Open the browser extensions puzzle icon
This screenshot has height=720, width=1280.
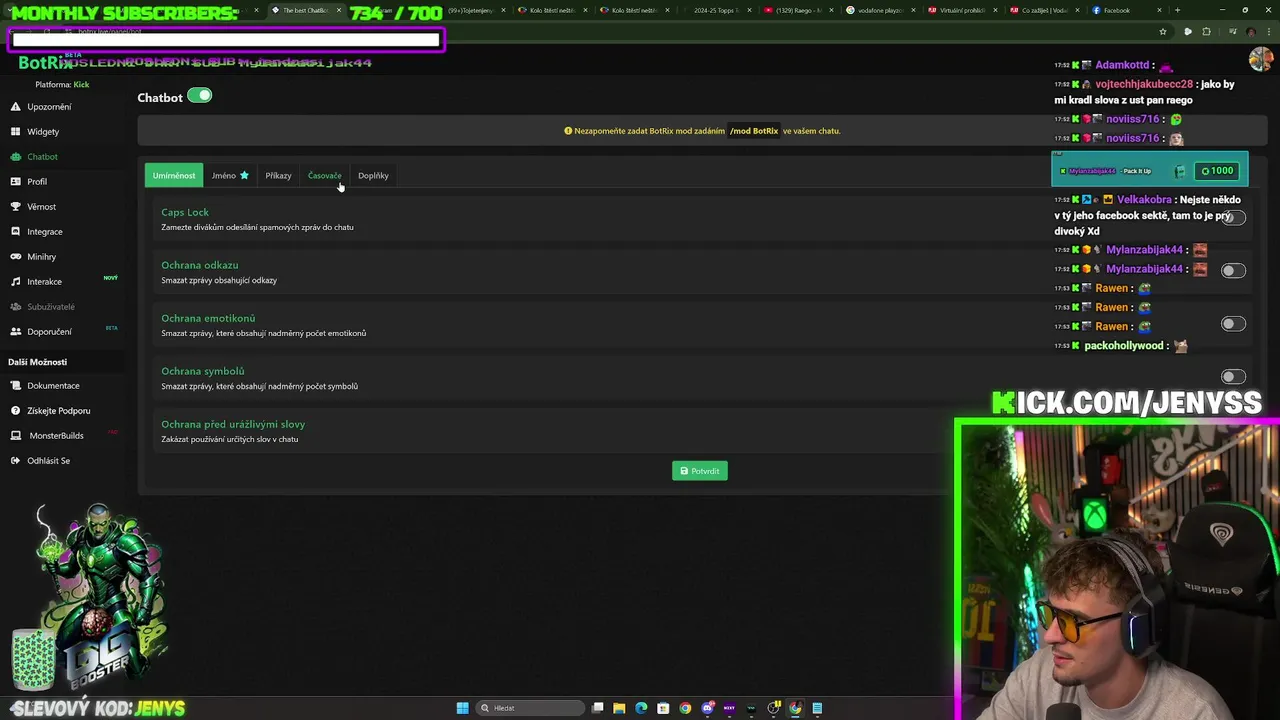[1206, 32]
